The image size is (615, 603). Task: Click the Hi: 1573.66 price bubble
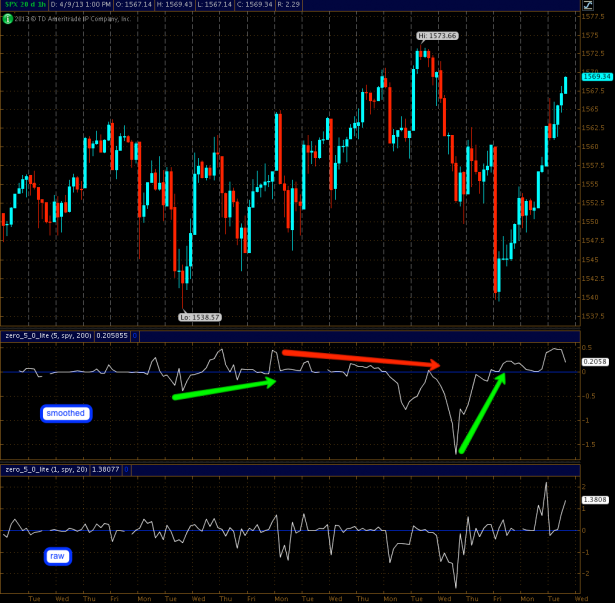pos(437,36)
